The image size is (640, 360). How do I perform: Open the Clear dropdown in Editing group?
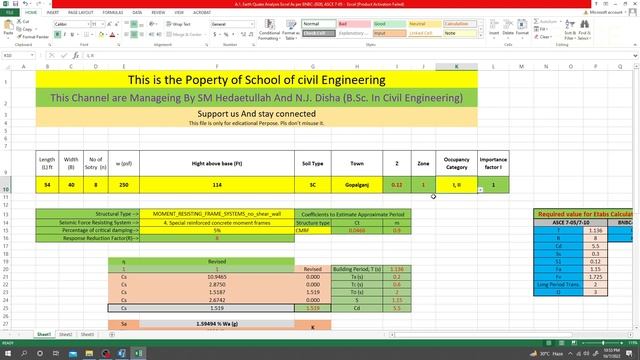[543, 37]
